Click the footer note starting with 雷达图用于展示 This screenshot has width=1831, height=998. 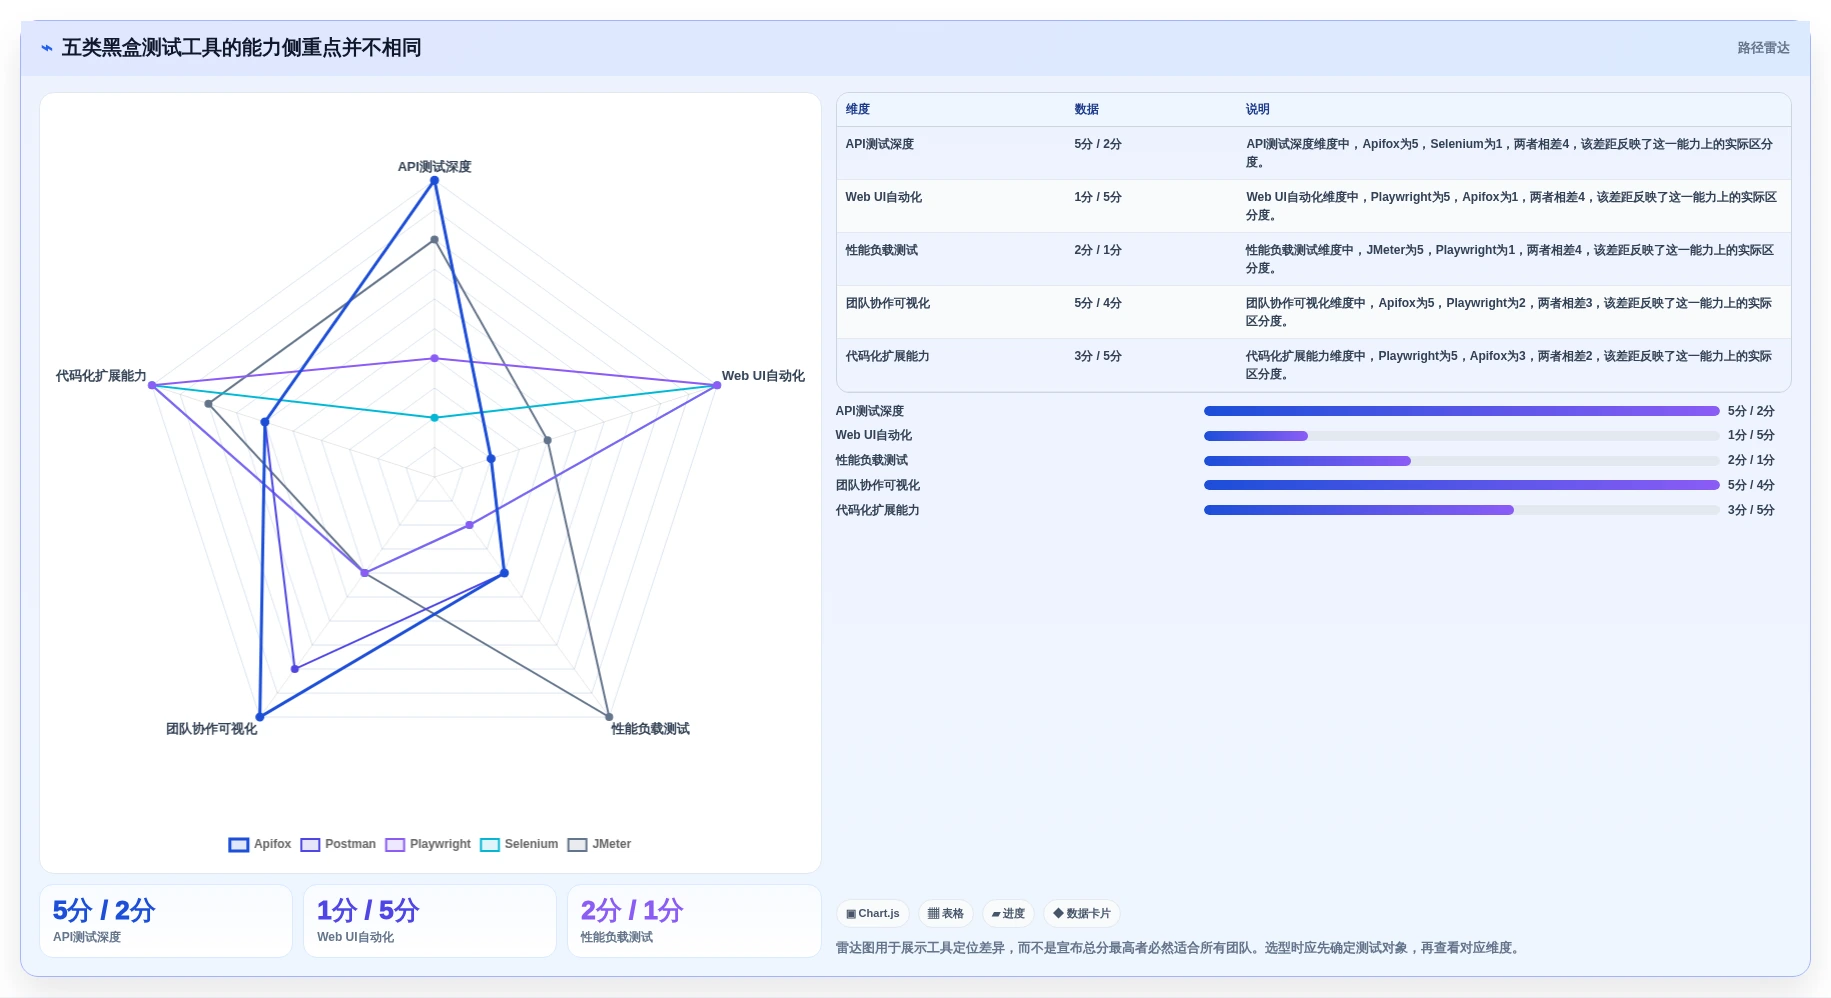point(1180,948)
